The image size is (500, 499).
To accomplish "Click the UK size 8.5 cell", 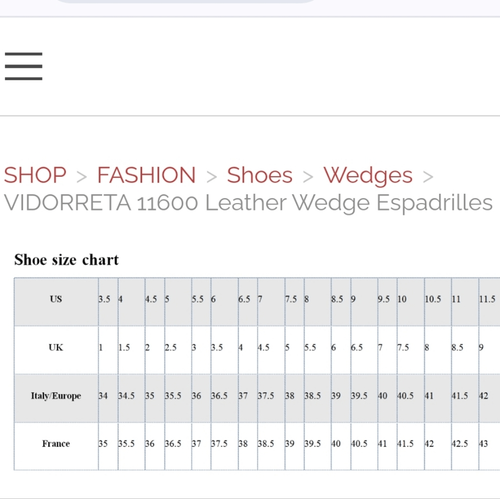I will [x=465, y=350].
